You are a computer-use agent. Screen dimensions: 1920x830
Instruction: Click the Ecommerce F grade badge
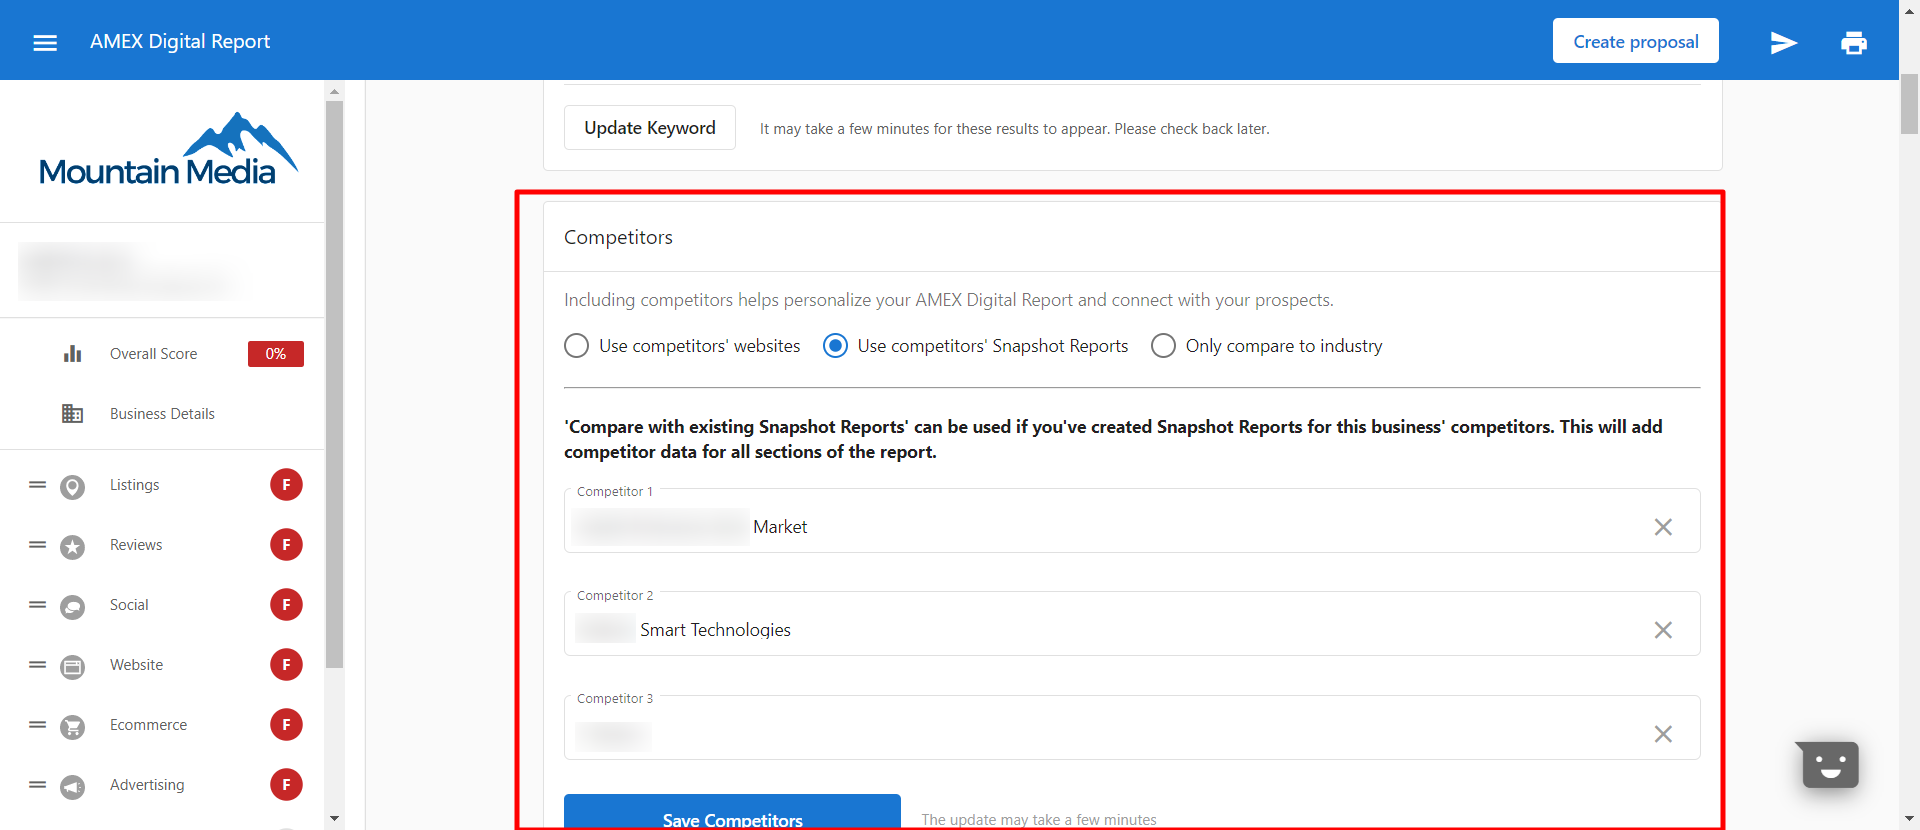click(286, 725)
